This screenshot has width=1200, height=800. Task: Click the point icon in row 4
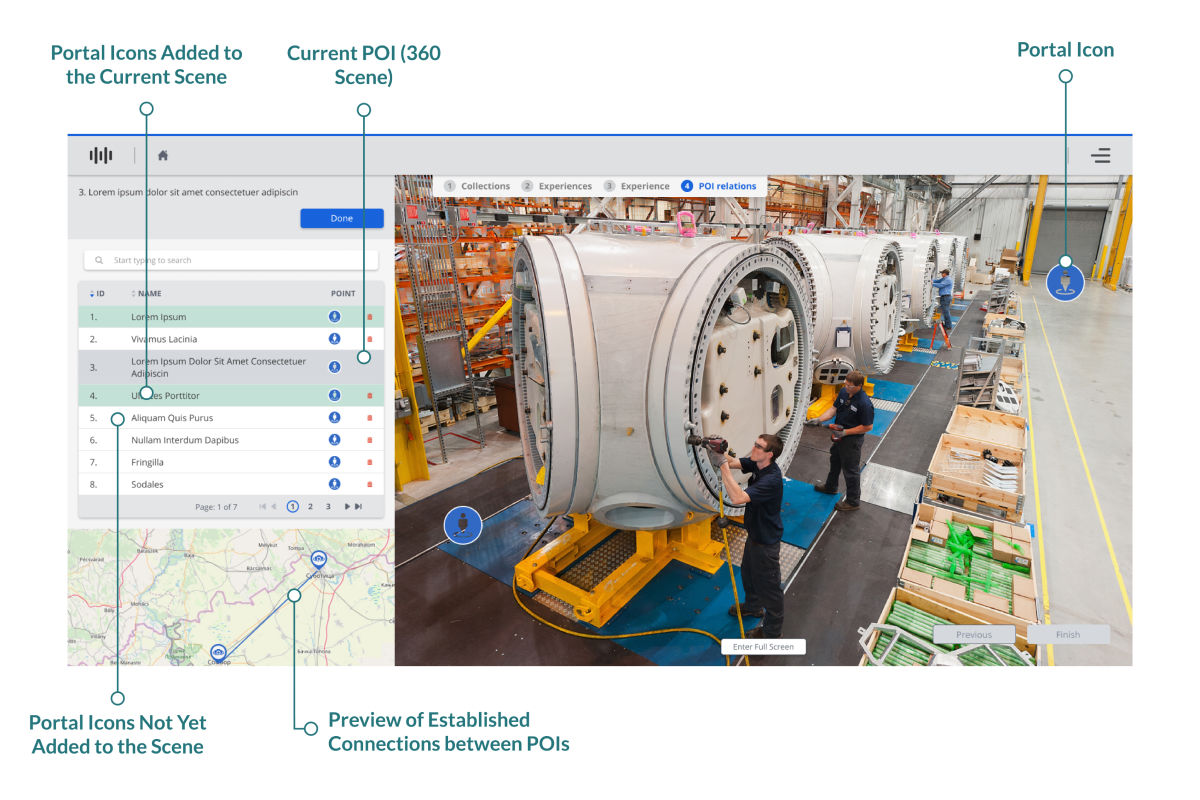click(x=334, y=396)
